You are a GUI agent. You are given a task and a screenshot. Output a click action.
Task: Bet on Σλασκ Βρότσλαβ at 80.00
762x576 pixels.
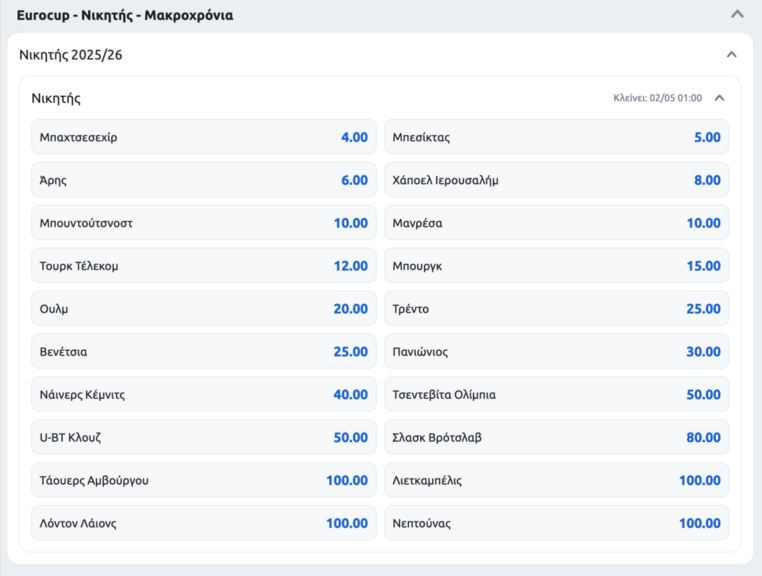click(556, 438)
